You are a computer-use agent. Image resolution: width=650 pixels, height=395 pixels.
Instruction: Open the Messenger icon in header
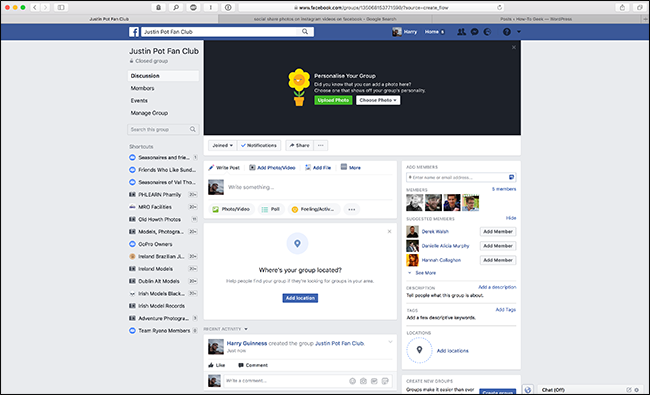click(475, 32)
